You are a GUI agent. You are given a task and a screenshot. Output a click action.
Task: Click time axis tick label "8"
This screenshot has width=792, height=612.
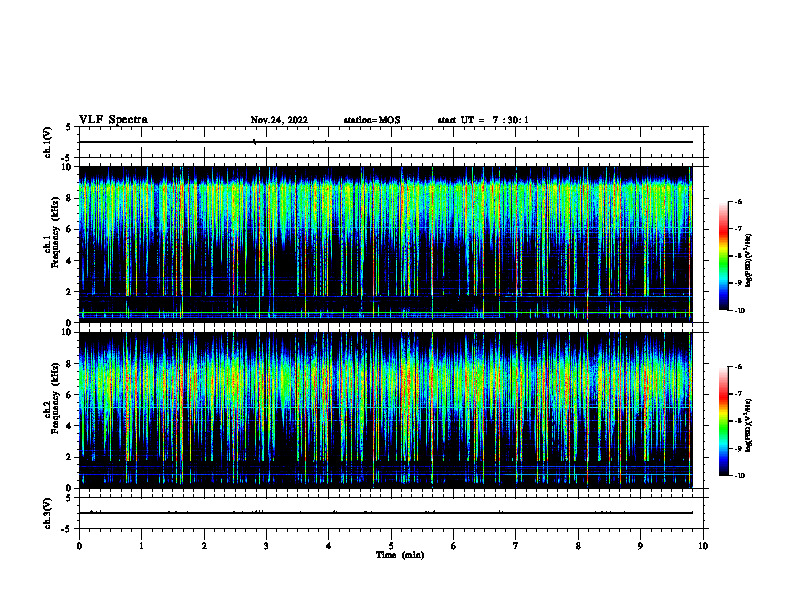[578, 546]
